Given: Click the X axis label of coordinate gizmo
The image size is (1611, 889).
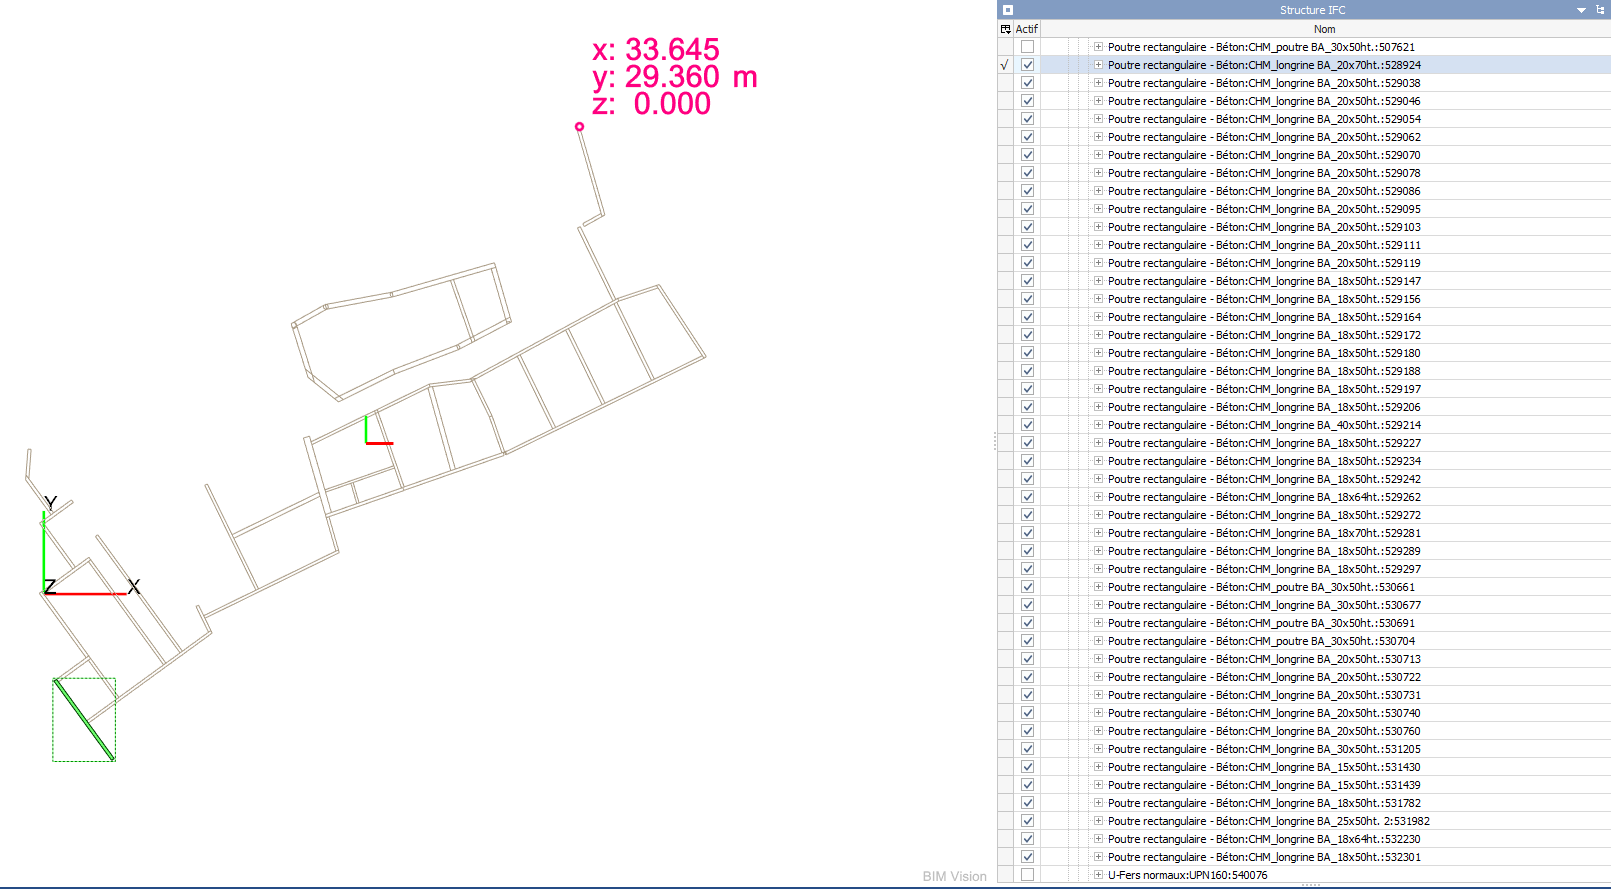Looking at the screenshot, I should (x=134, y=587).
